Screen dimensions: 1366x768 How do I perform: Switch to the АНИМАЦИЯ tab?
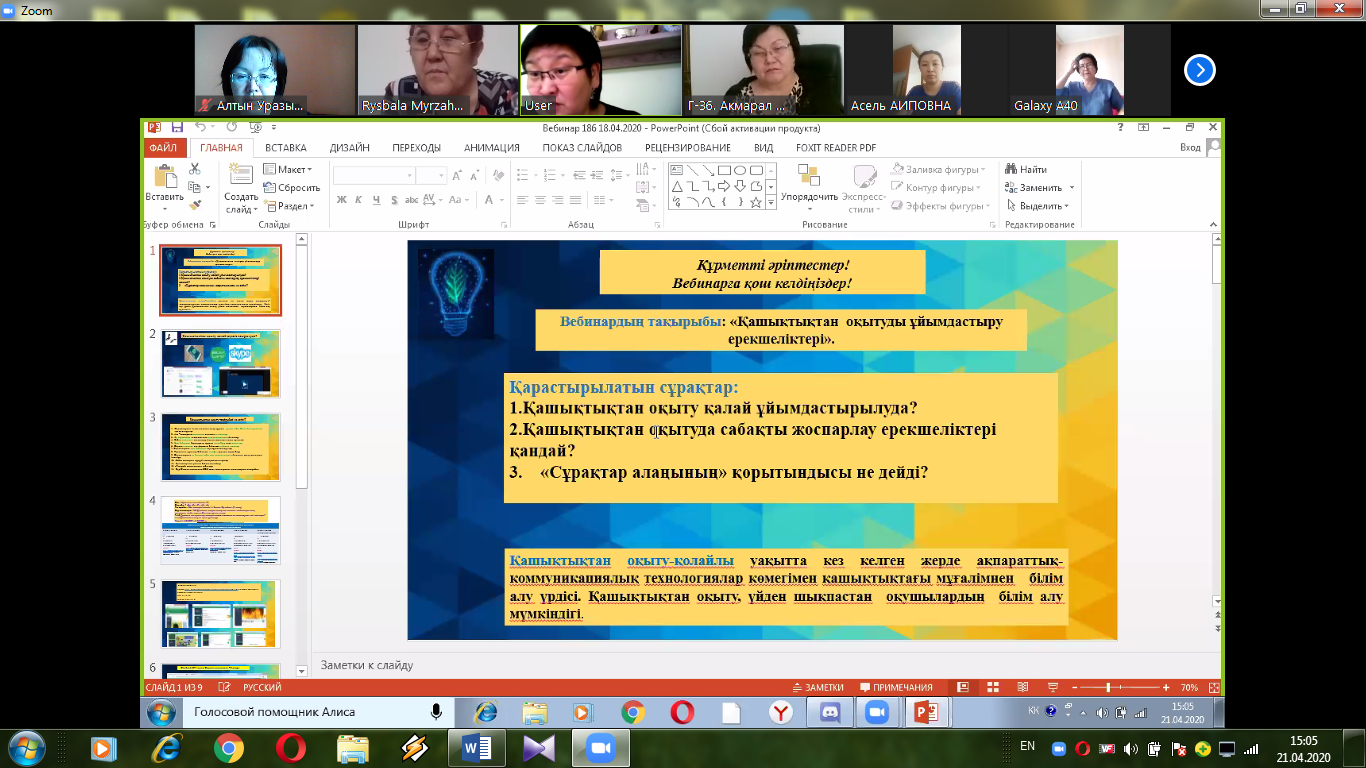pyautogui.click(x=491, y=148)
